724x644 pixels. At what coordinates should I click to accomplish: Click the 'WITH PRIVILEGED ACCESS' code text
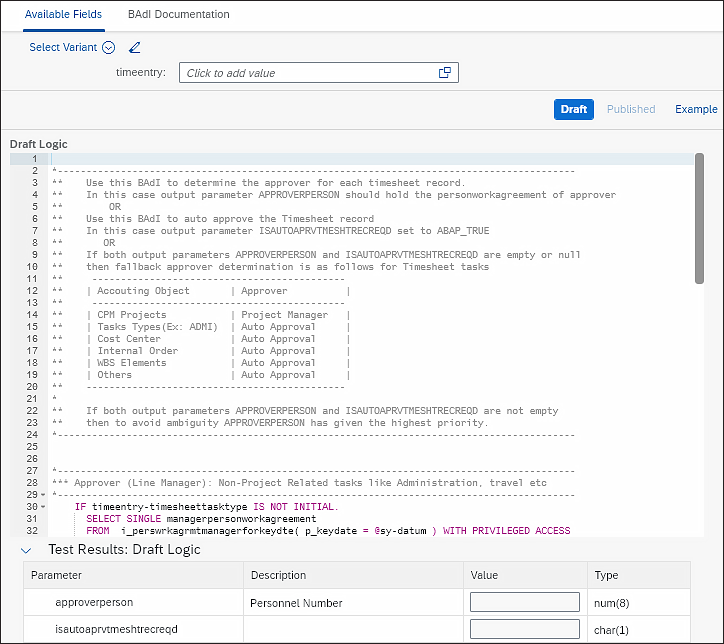pyautogui.click(x=507, y=531)
